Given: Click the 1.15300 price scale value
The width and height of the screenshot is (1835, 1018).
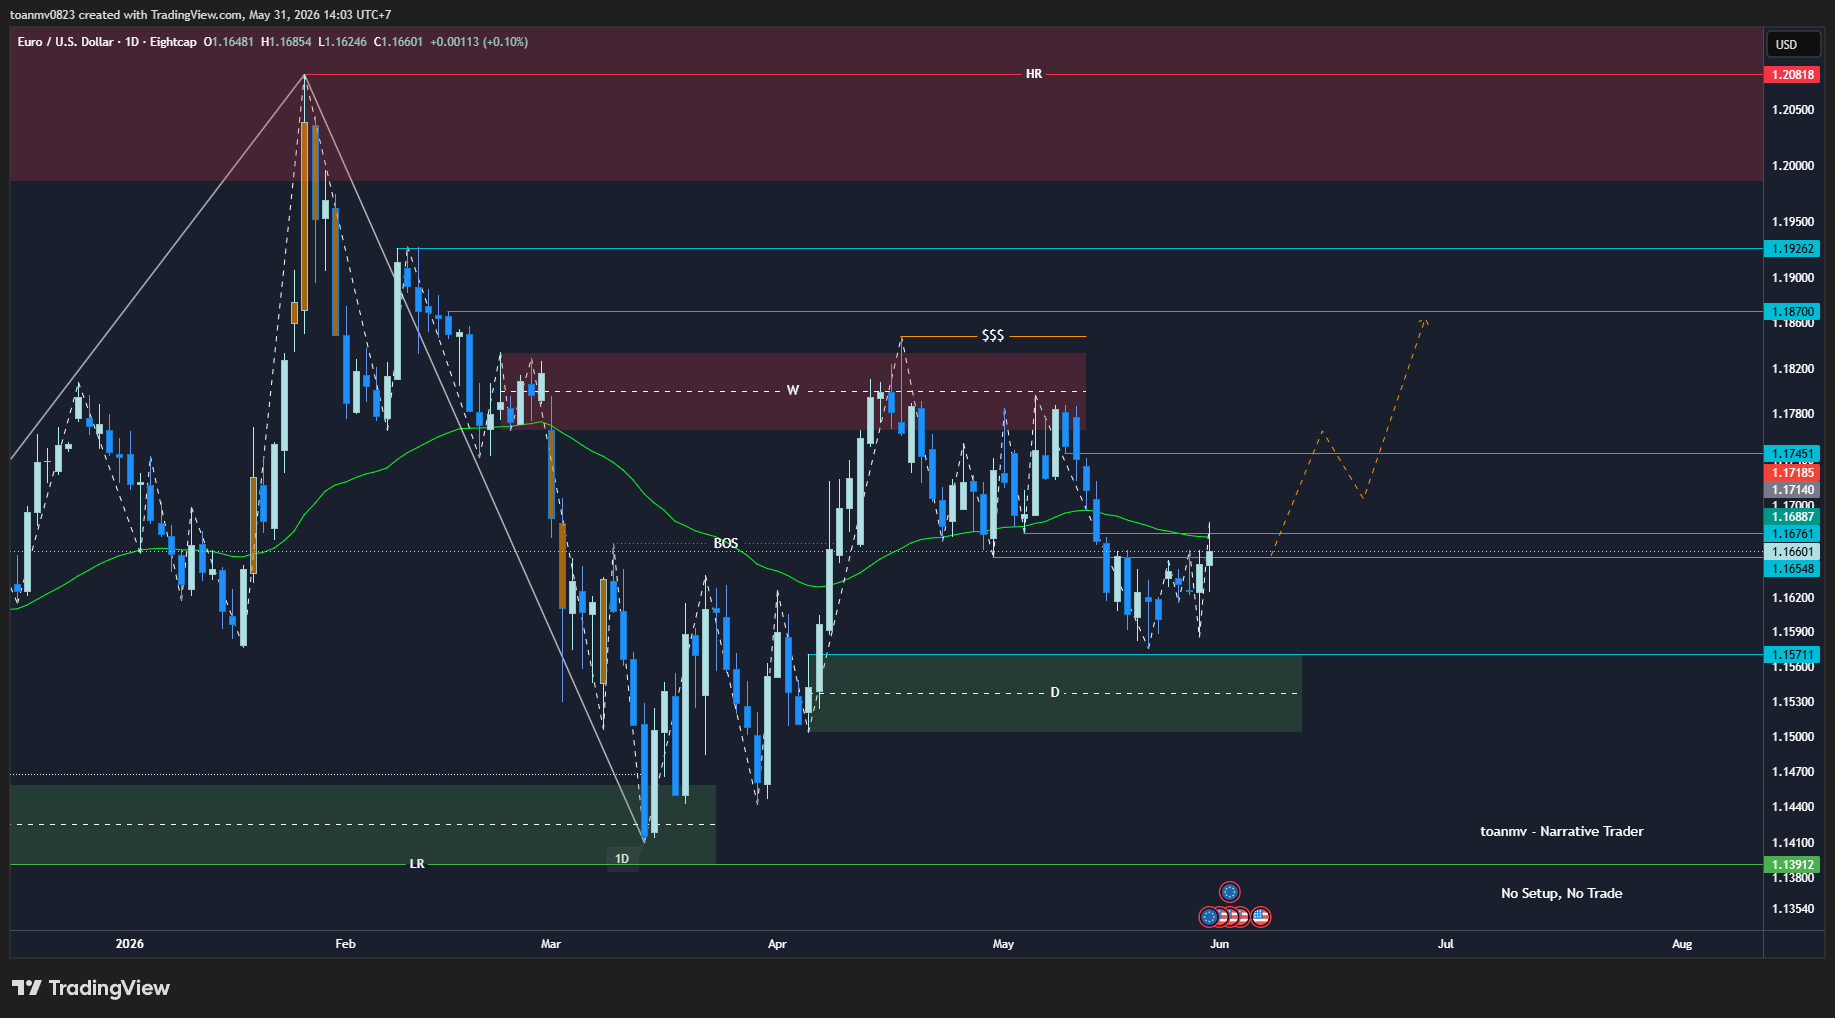Looking at the screenshot, I should point(1792,702).
